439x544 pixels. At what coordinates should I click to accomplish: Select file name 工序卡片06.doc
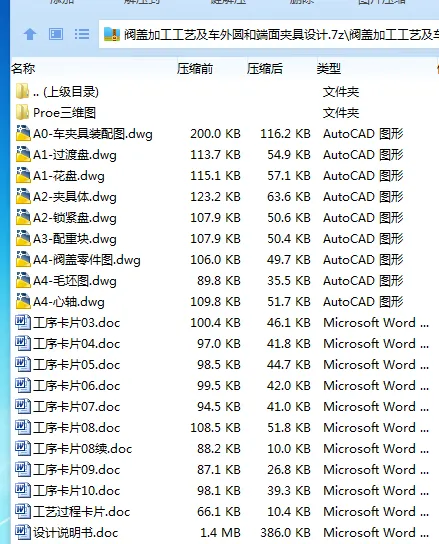[77, 386]
